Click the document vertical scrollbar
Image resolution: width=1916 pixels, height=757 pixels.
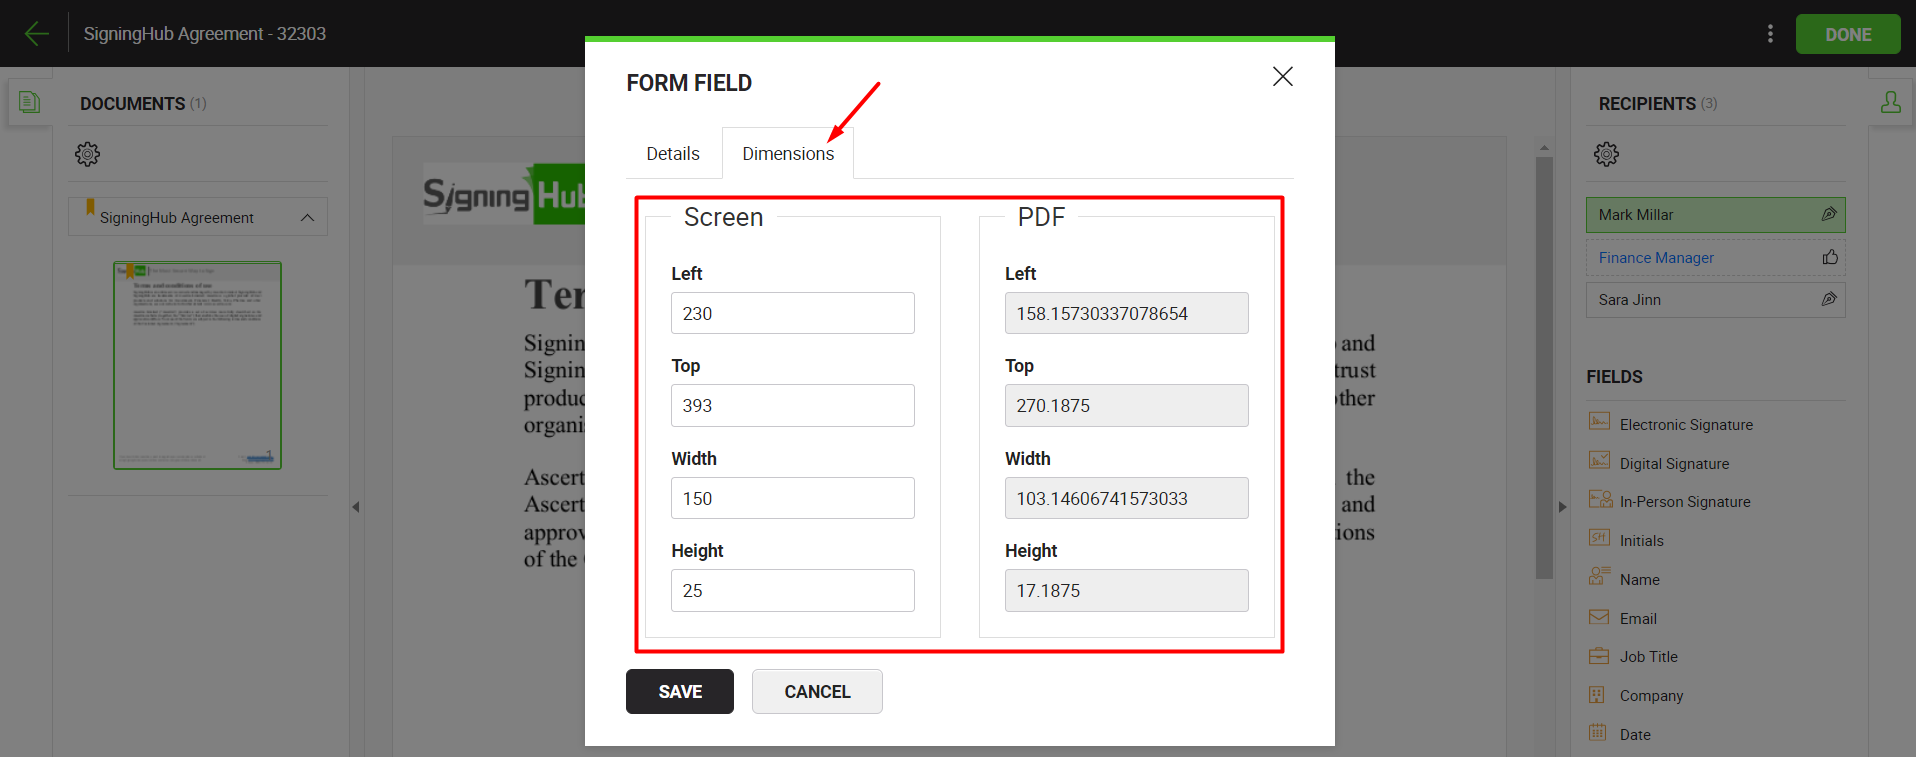pos(1544,370)
